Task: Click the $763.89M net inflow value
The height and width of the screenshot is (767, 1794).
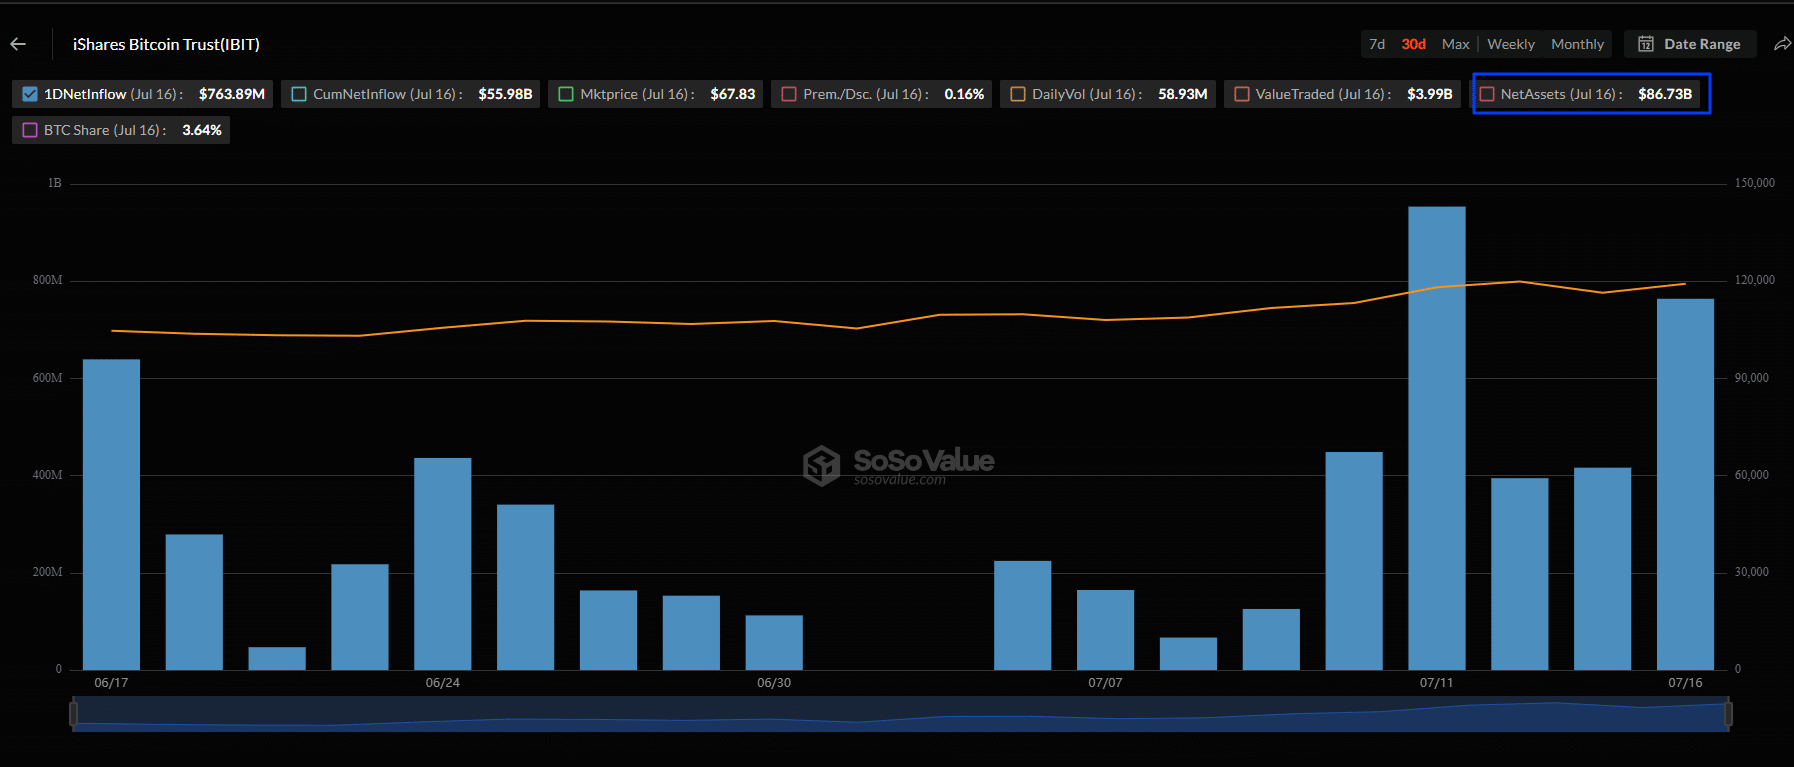Action: tap(232, 94)
